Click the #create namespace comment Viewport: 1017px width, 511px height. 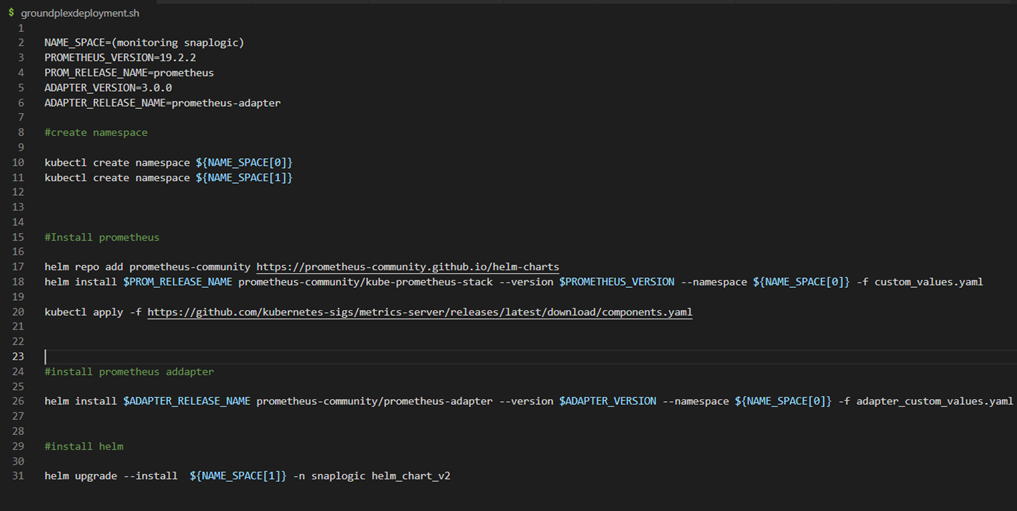pyautogui.click(x=96, y=132)
